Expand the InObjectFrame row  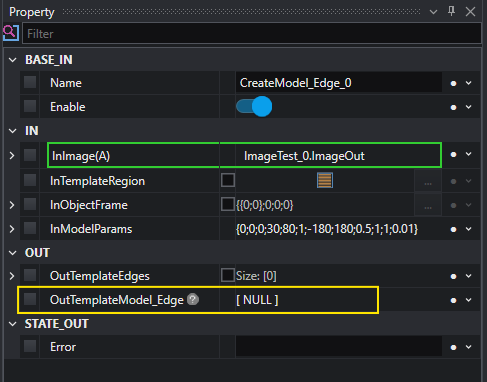tap(12, 205)
